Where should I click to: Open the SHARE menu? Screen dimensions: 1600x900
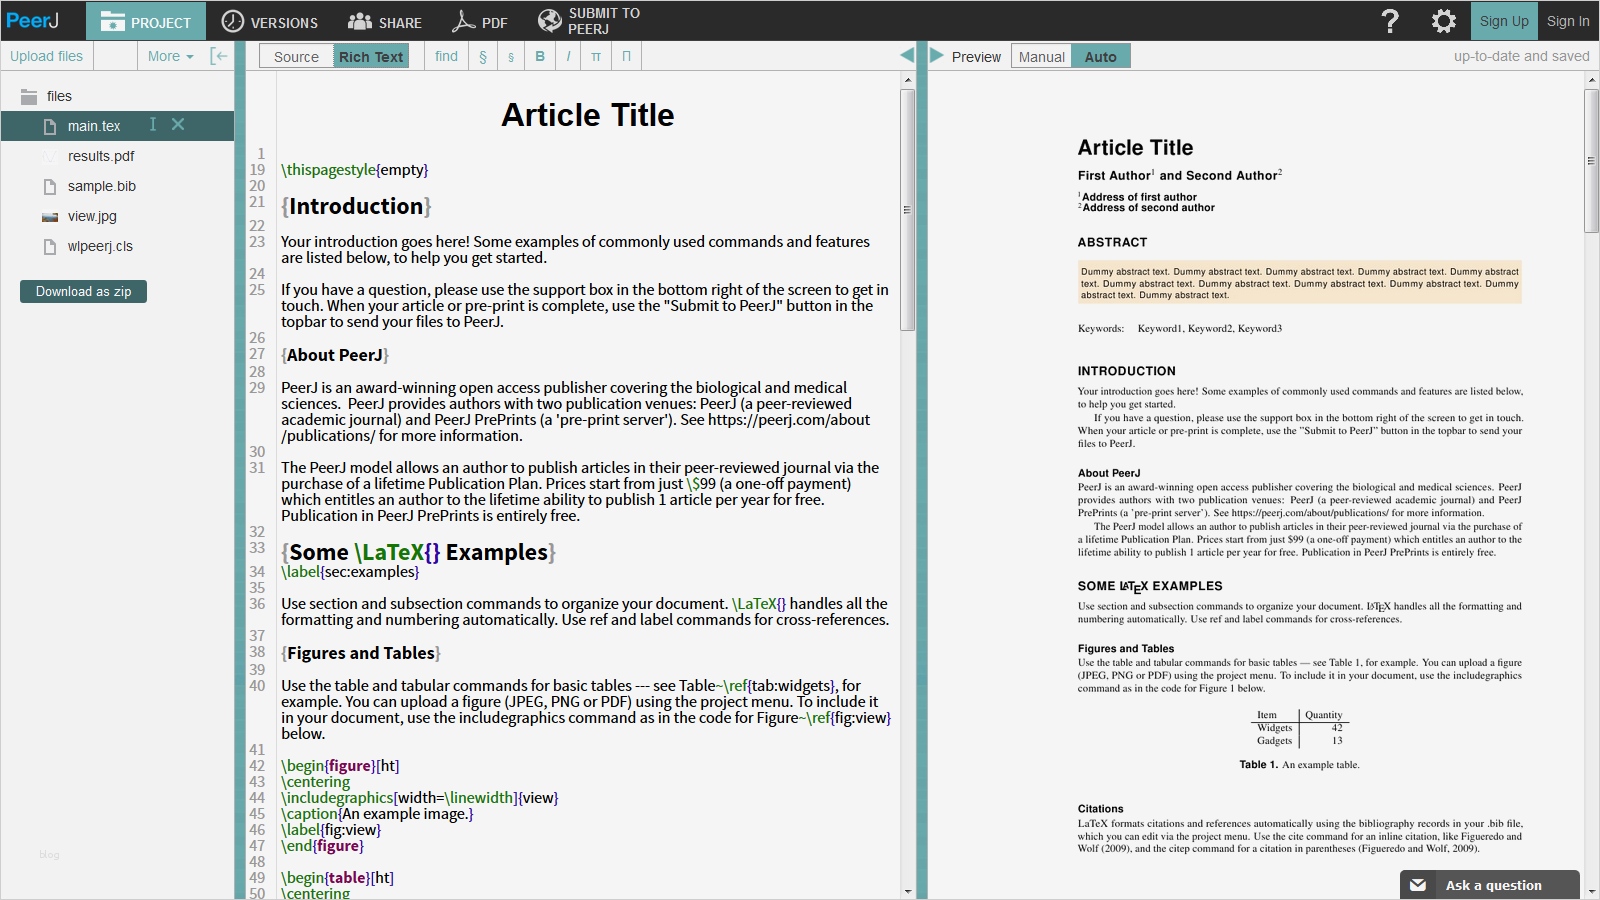pyautogui.click(x=385, y=21)
